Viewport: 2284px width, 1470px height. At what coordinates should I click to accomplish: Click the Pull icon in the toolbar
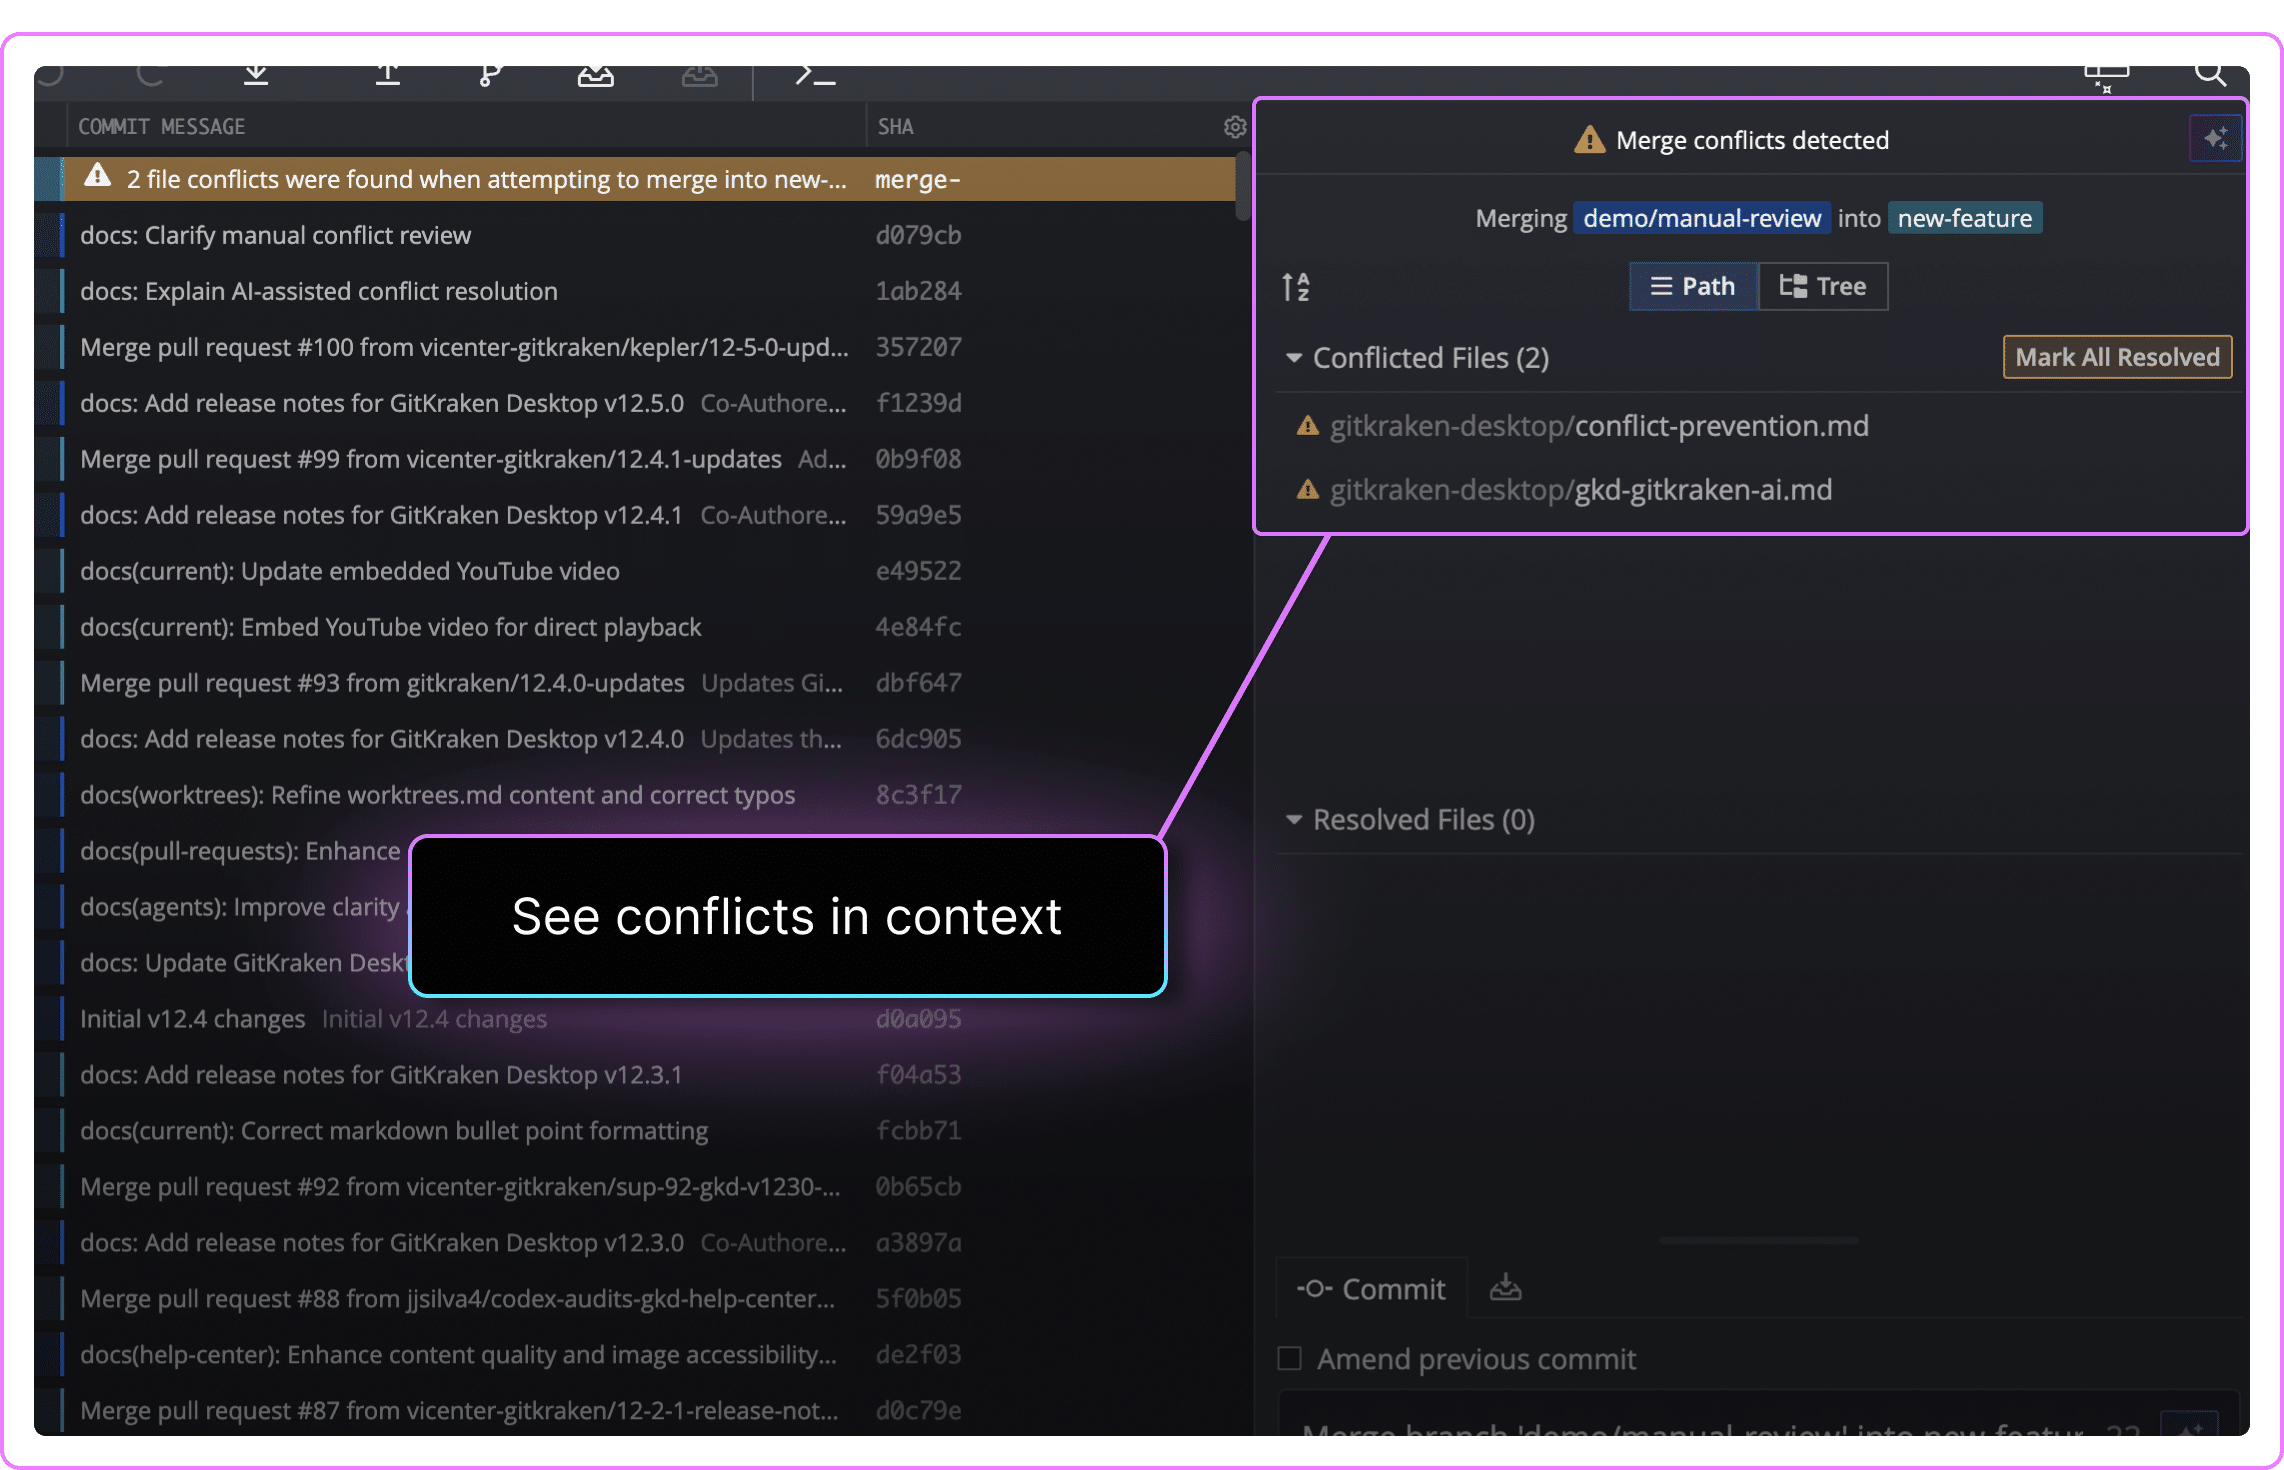click(256, 75)
